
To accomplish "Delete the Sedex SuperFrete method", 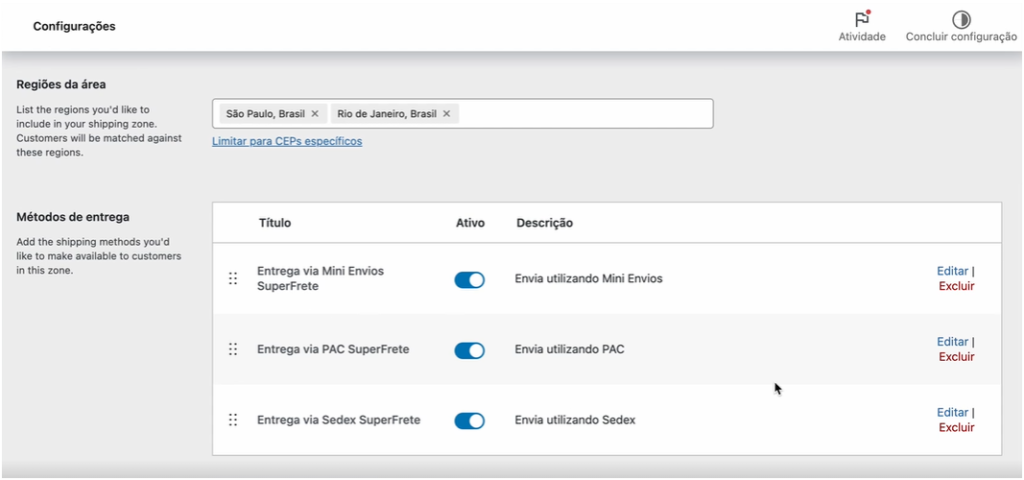I will [x=956, y=427].
